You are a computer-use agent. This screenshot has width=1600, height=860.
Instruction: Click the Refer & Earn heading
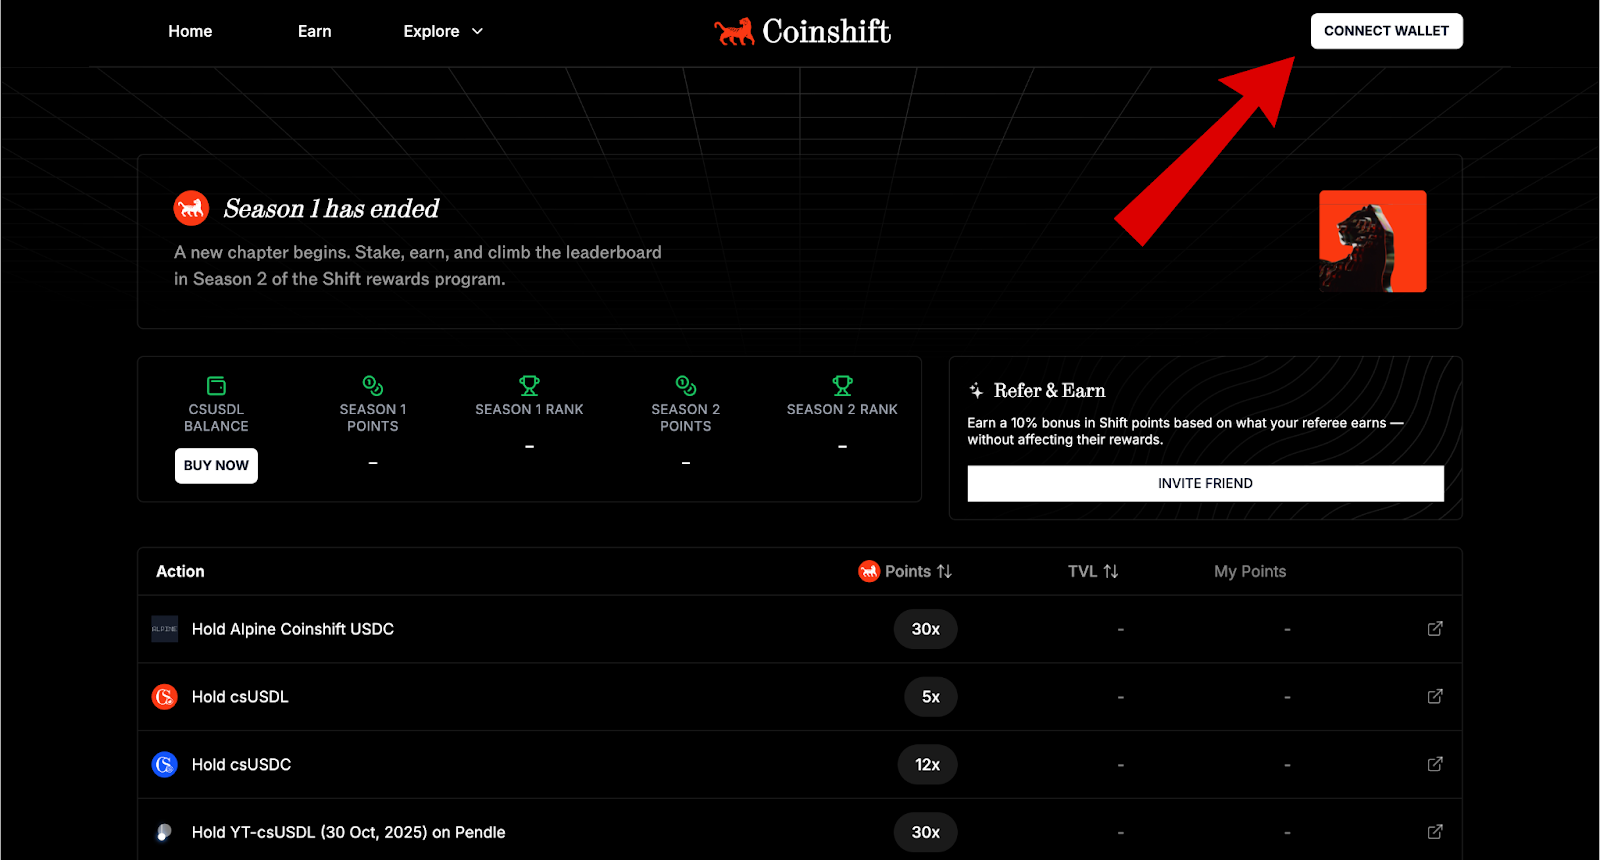point(1049,391)
